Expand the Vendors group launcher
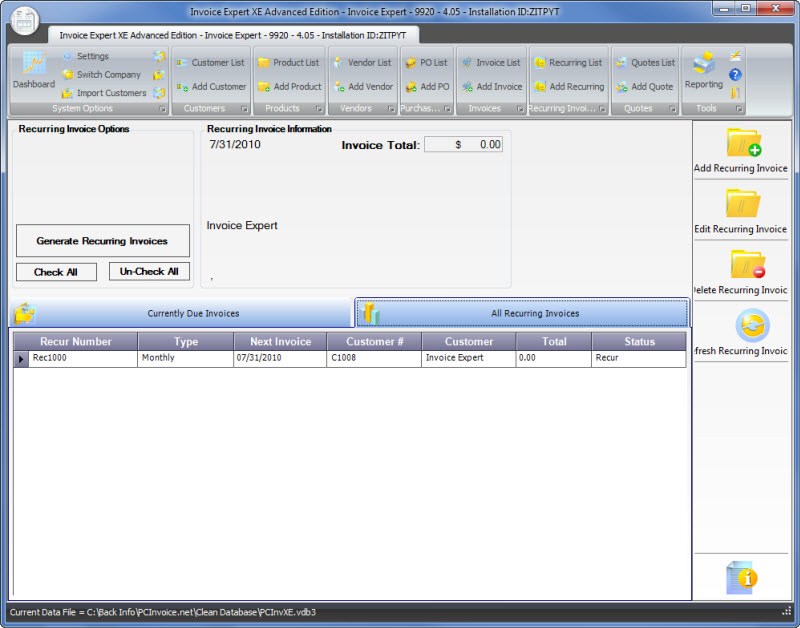The image size is (800, 628). click(x=391, y=109)
